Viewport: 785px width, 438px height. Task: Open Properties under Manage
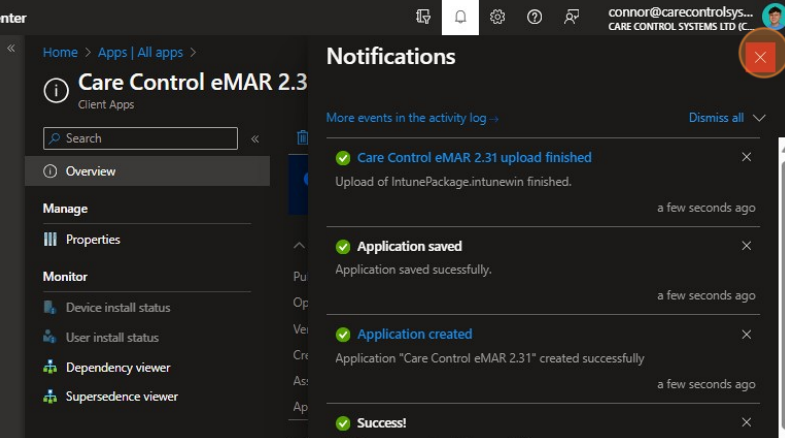tap(92, 239)
